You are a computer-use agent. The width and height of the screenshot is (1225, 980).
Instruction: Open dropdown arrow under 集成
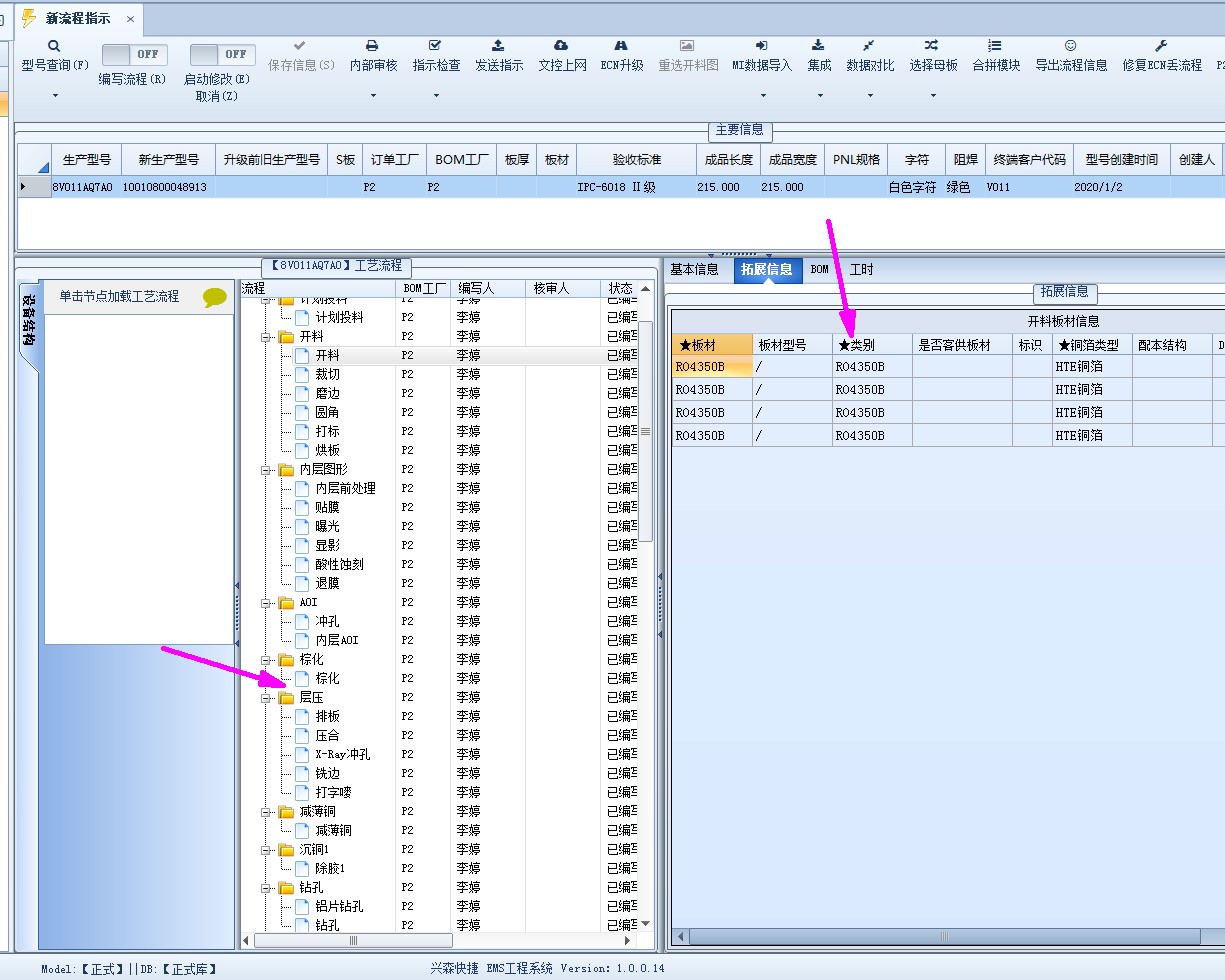tap(820, 96)
